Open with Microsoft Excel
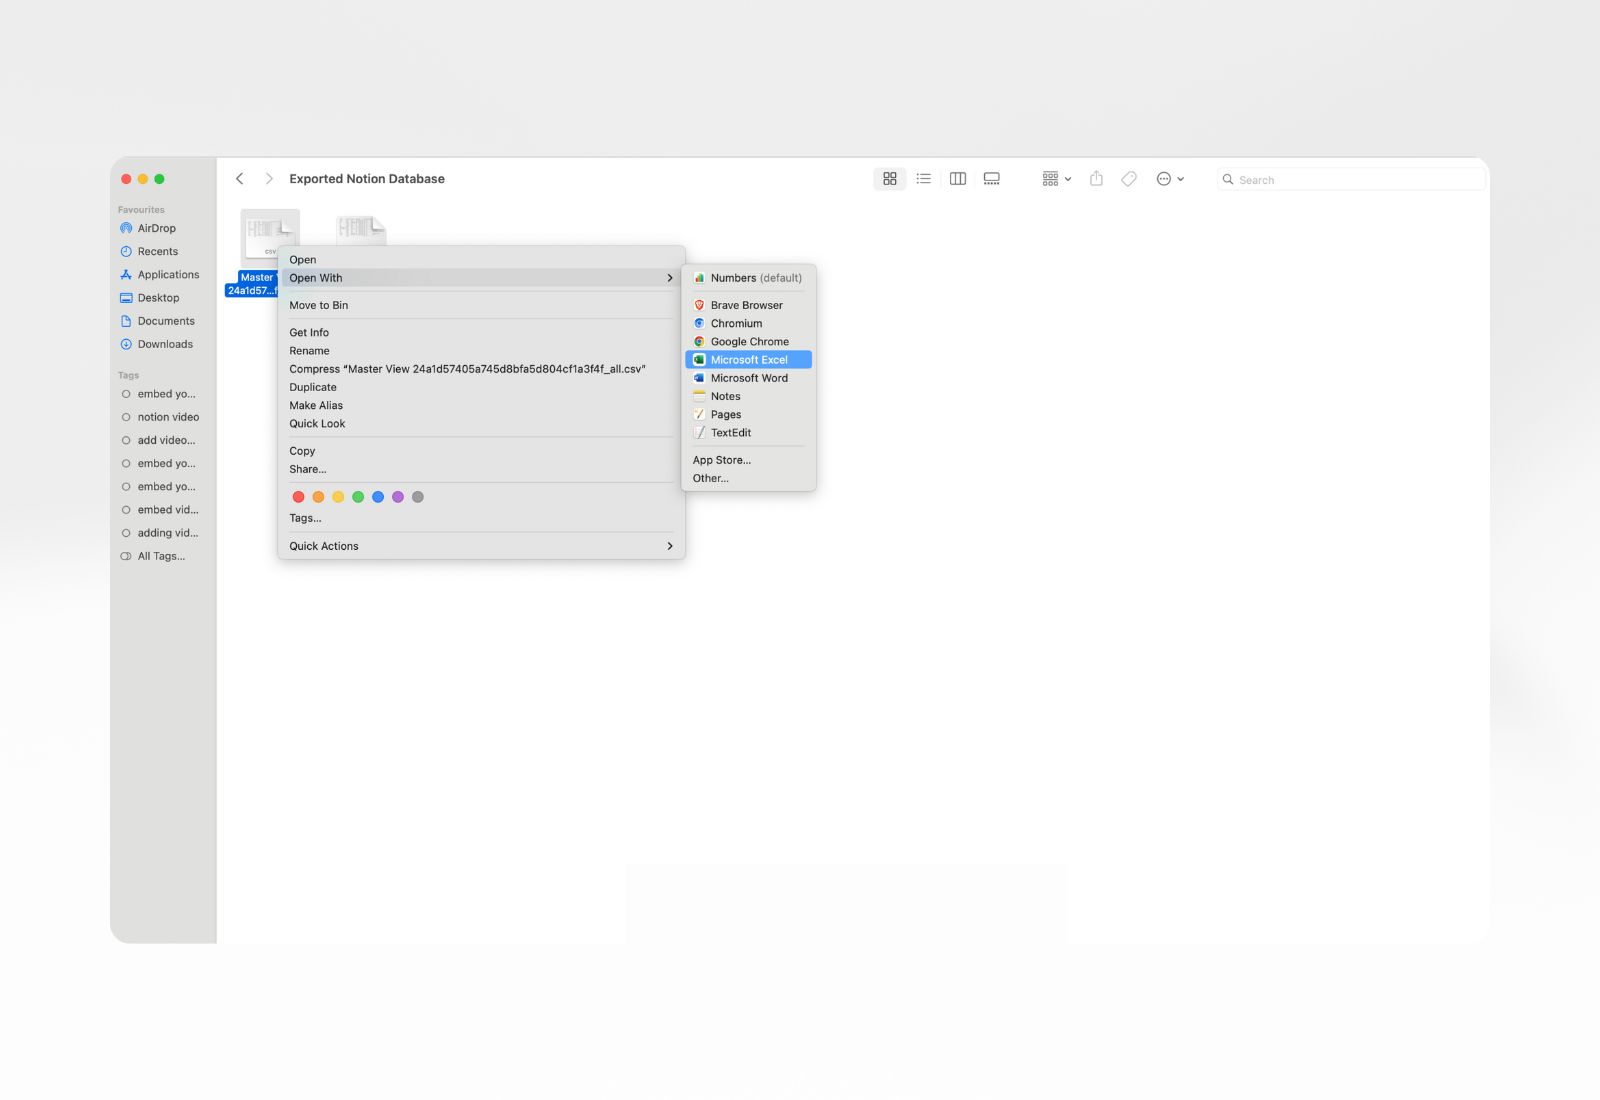 pyautogui.click(x=749, y=360)
